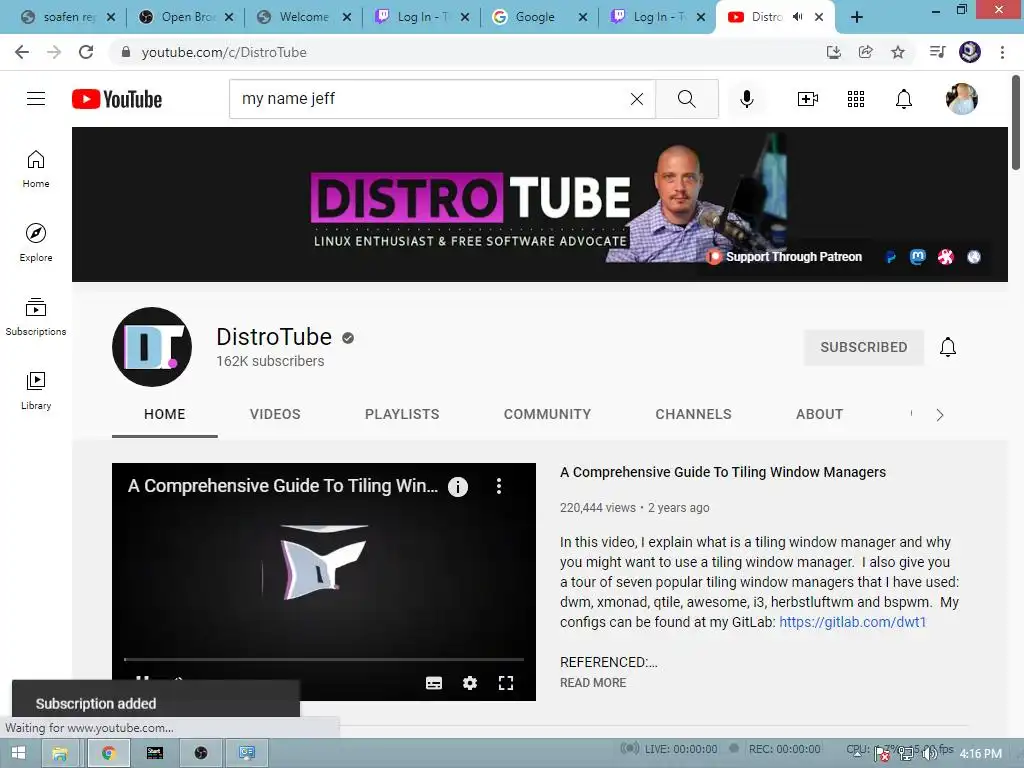
Task: Switch to the Videos tab
Action: pos(275,414)
